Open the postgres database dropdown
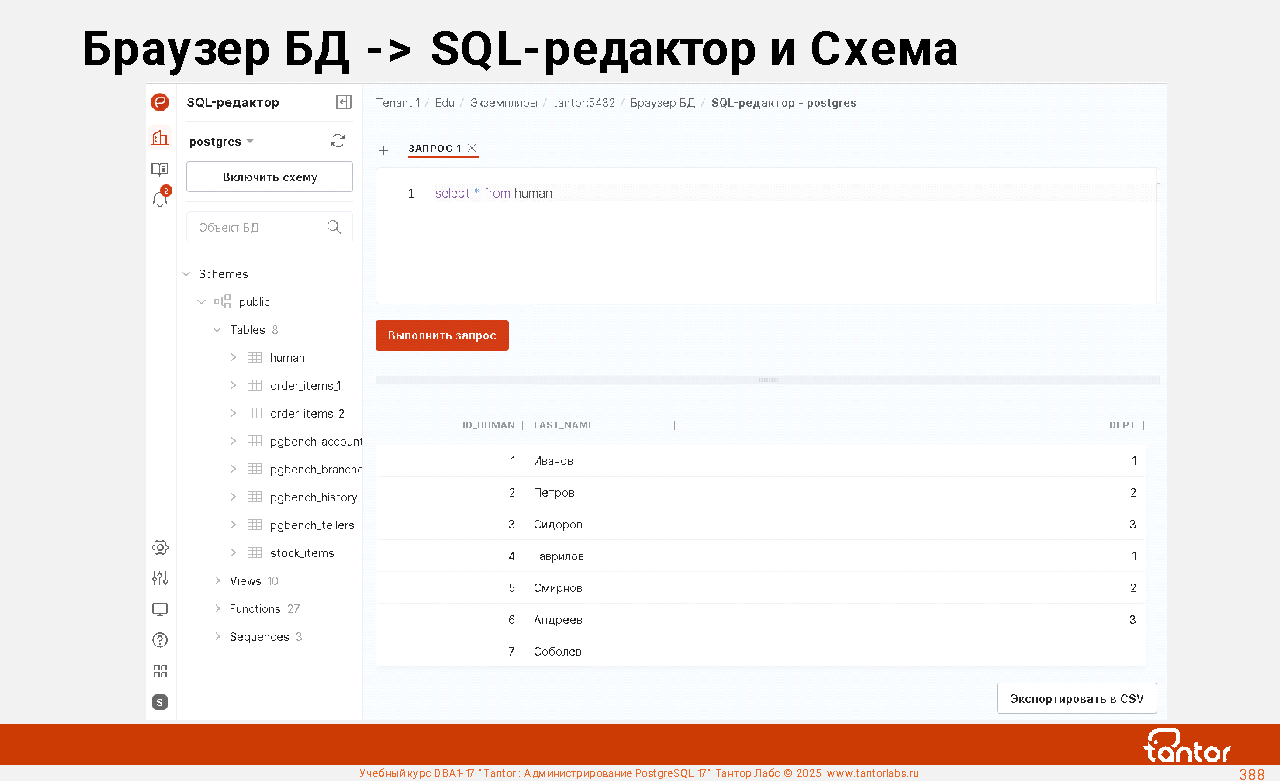The image size is (1280, 781). (x=221, y=142)
